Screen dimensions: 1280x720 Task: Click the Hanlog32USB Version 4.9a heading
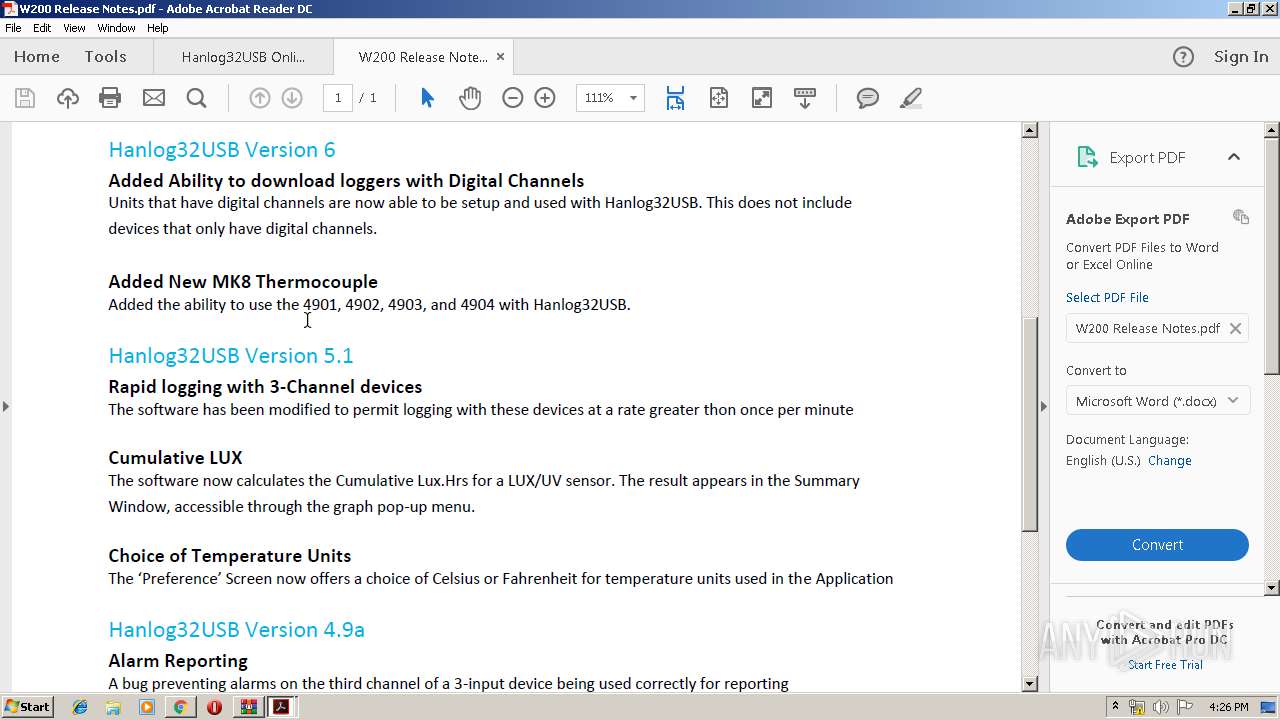click(236, 630)
